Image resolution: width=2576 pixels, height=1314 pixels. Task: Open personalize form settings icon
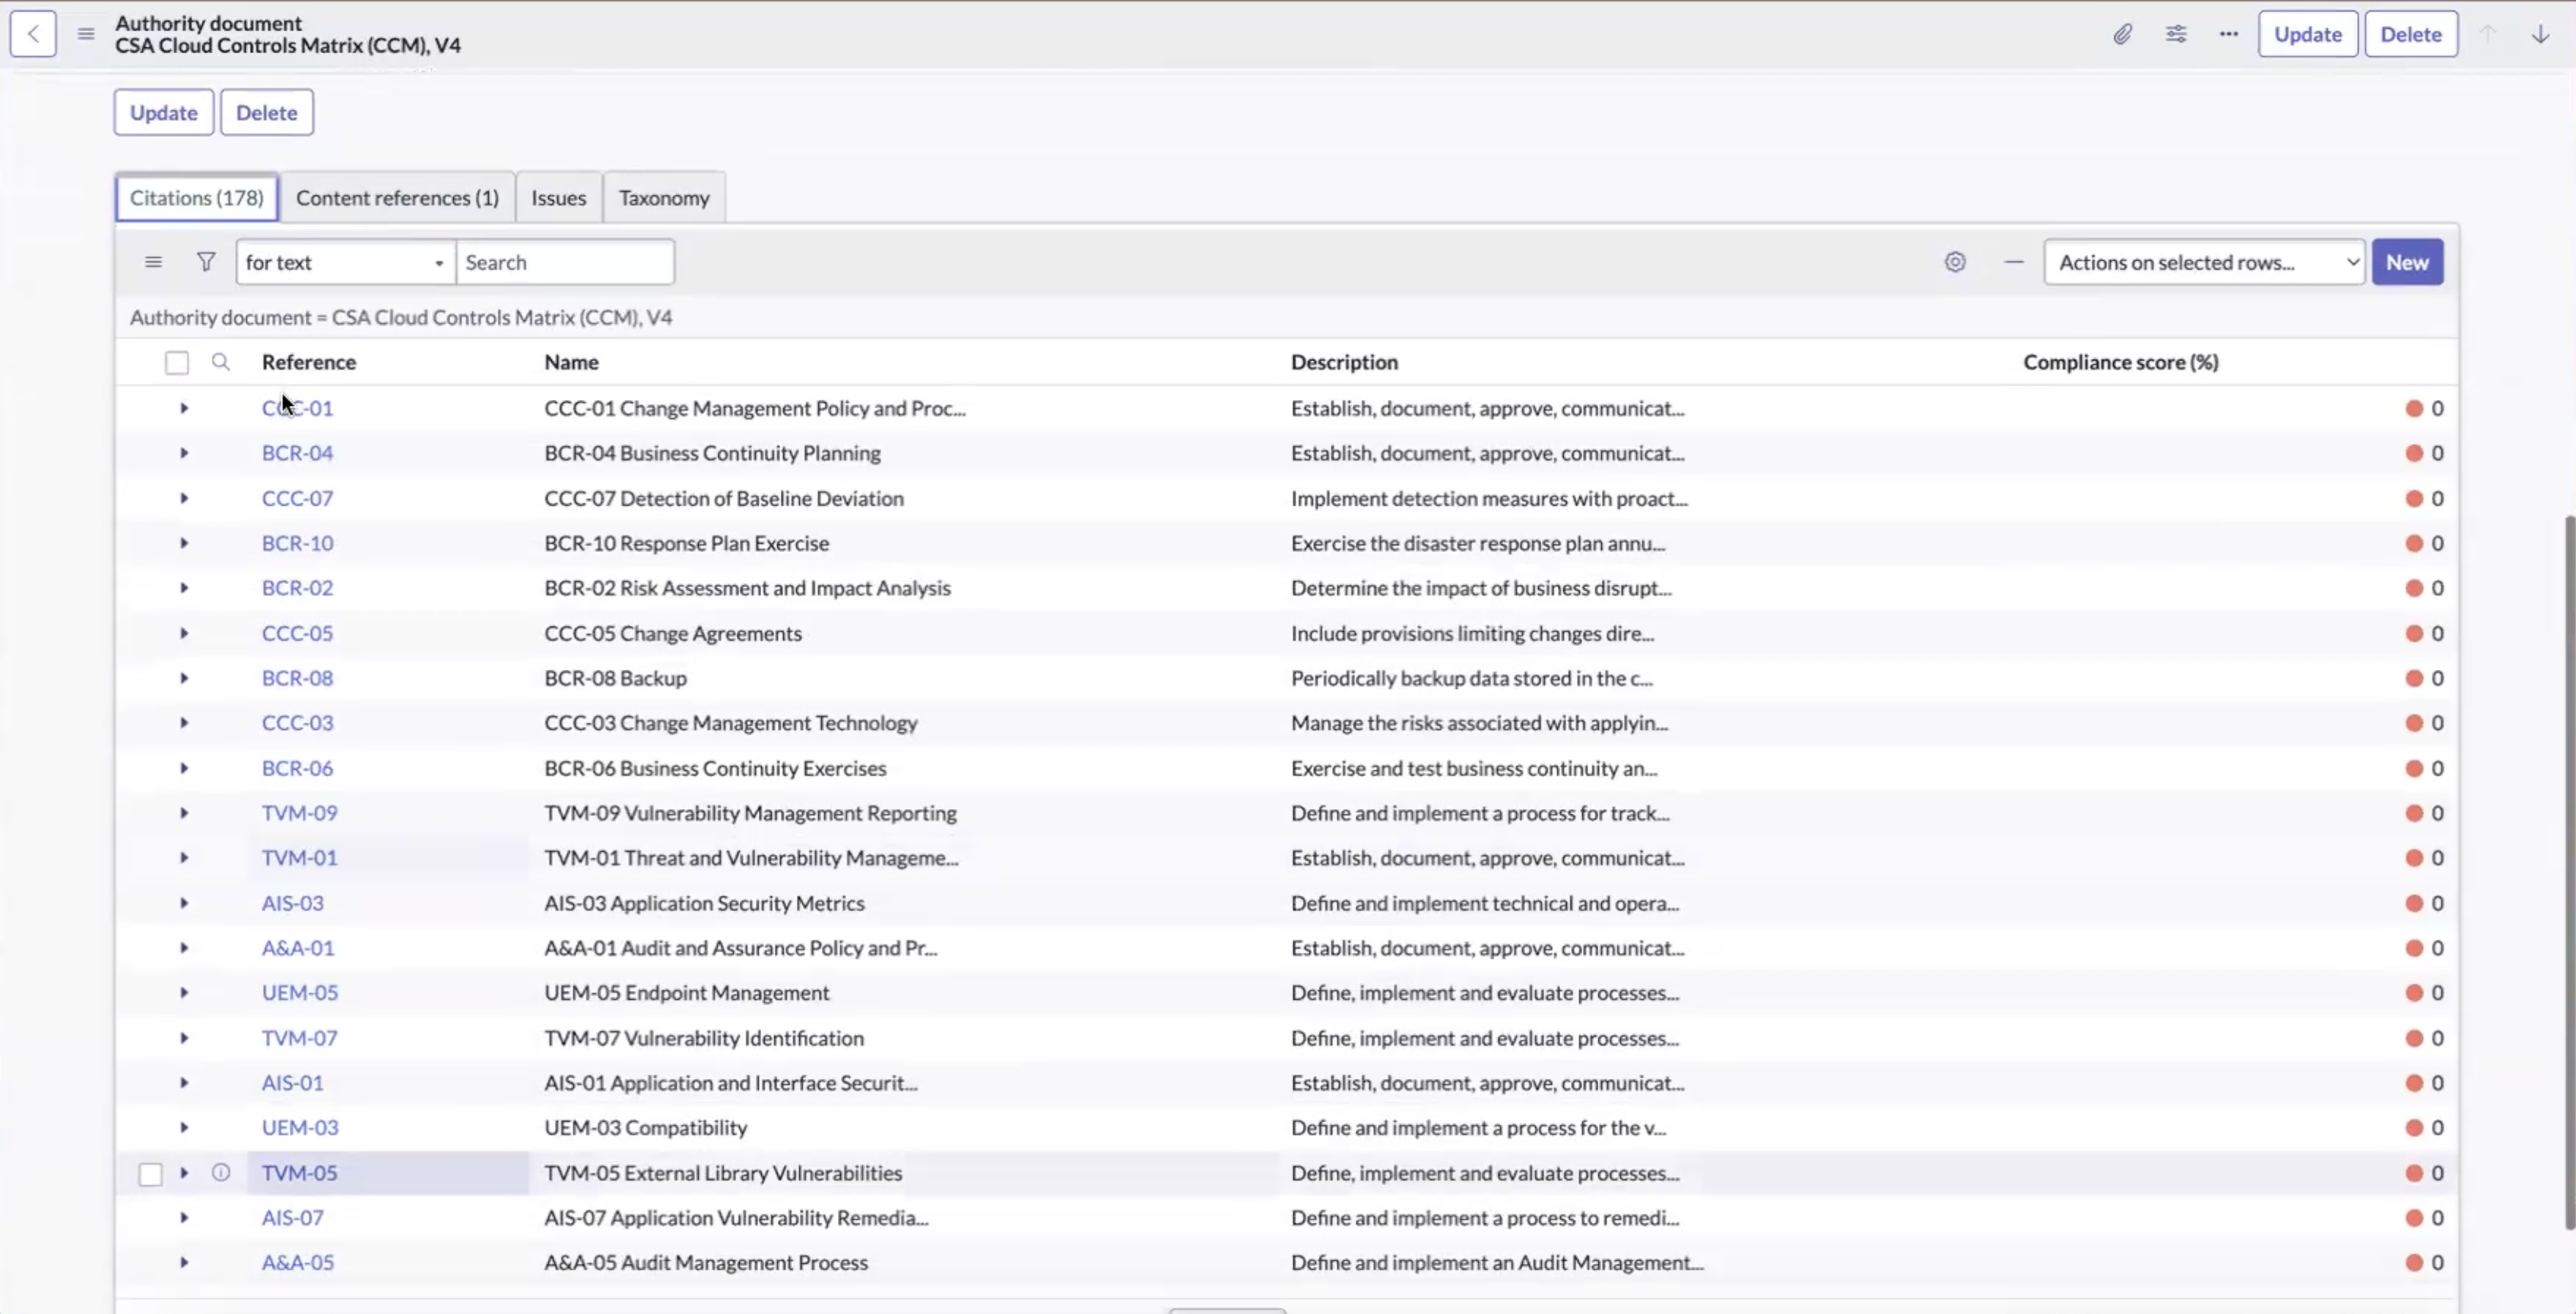tap(2176, 34)
